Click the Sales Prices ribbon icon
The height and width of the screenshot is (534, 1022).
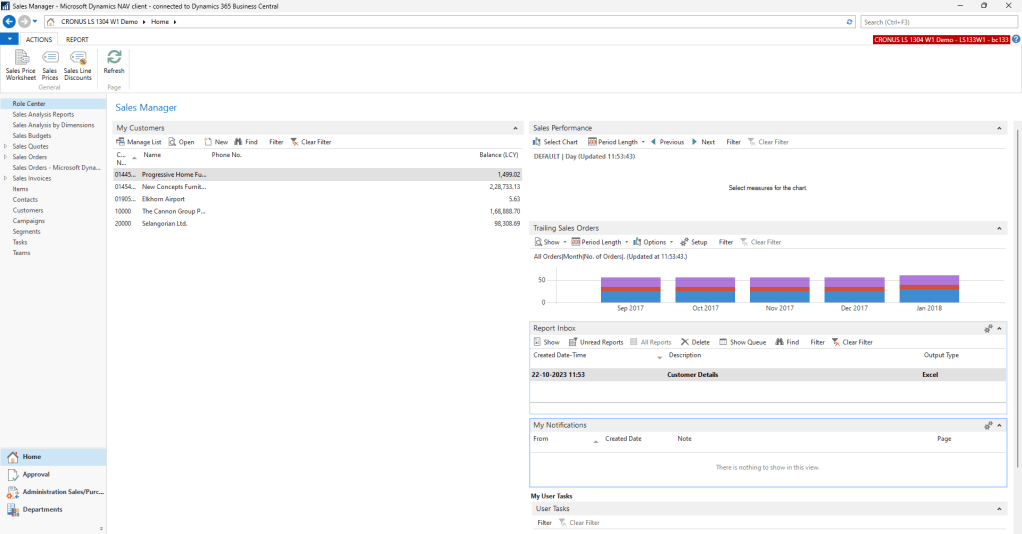(50, 65)
